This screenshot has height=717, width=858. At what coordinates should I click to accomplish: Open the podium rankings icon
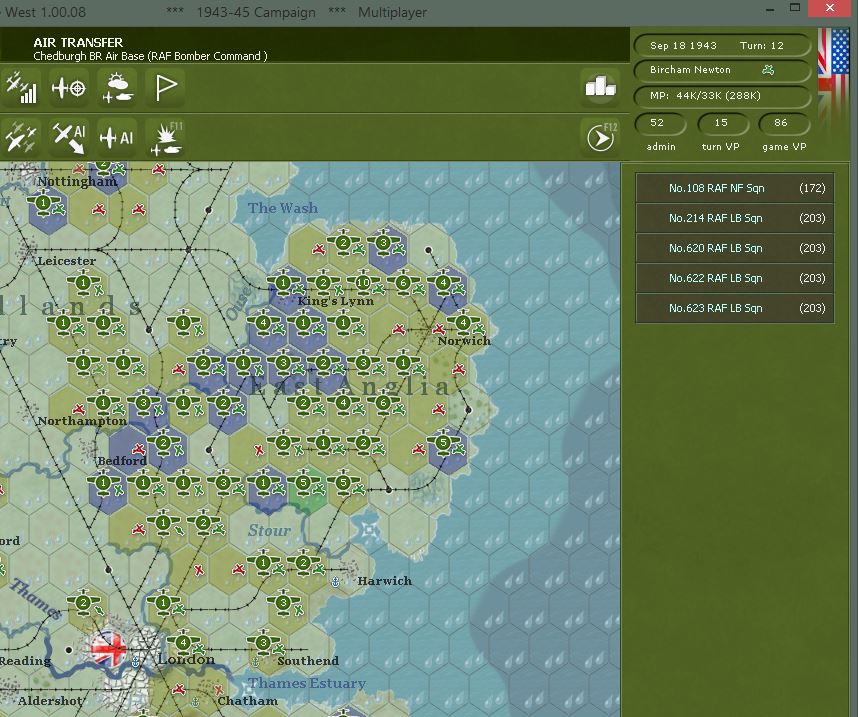(x=600, y=88)
